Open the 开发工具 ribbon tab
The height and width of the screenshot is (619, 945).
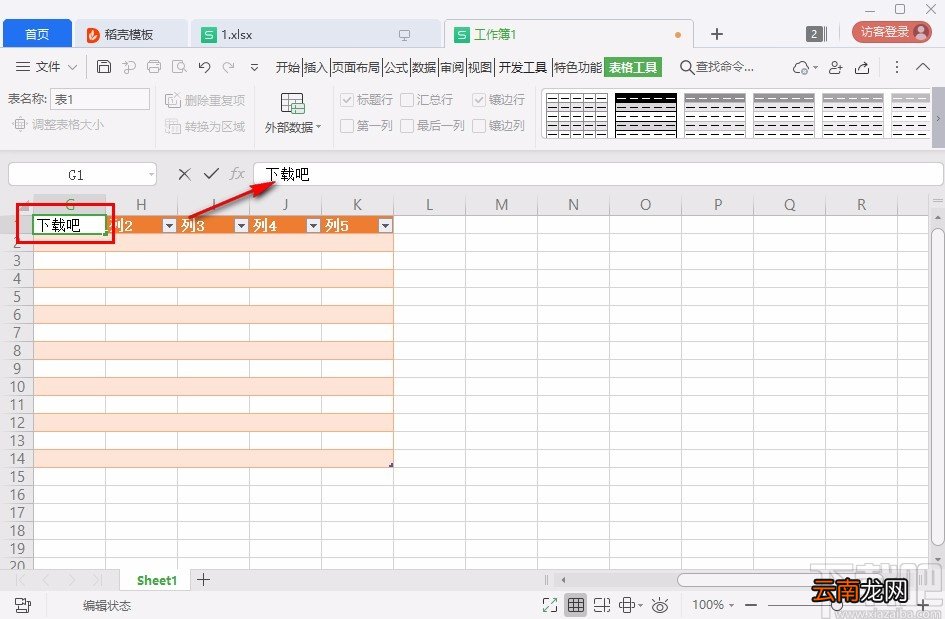pyautogui.click(x=523, y=67)
